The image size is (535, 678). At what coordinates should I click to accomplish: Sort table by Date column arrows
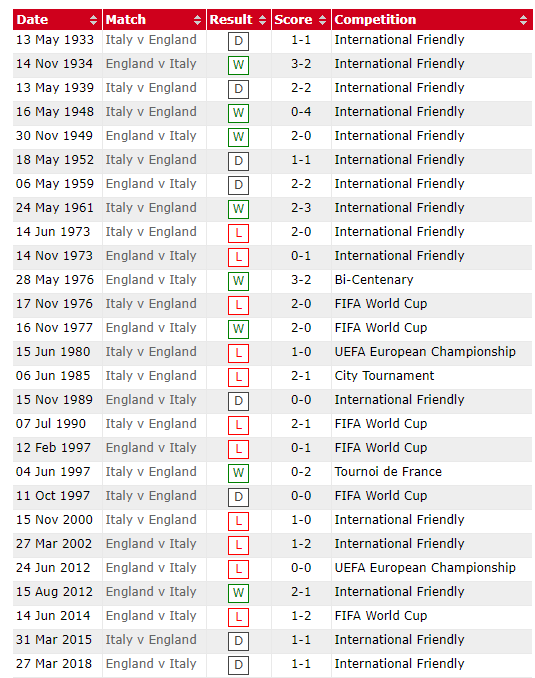pyautogui.click(x=93, y=20)
